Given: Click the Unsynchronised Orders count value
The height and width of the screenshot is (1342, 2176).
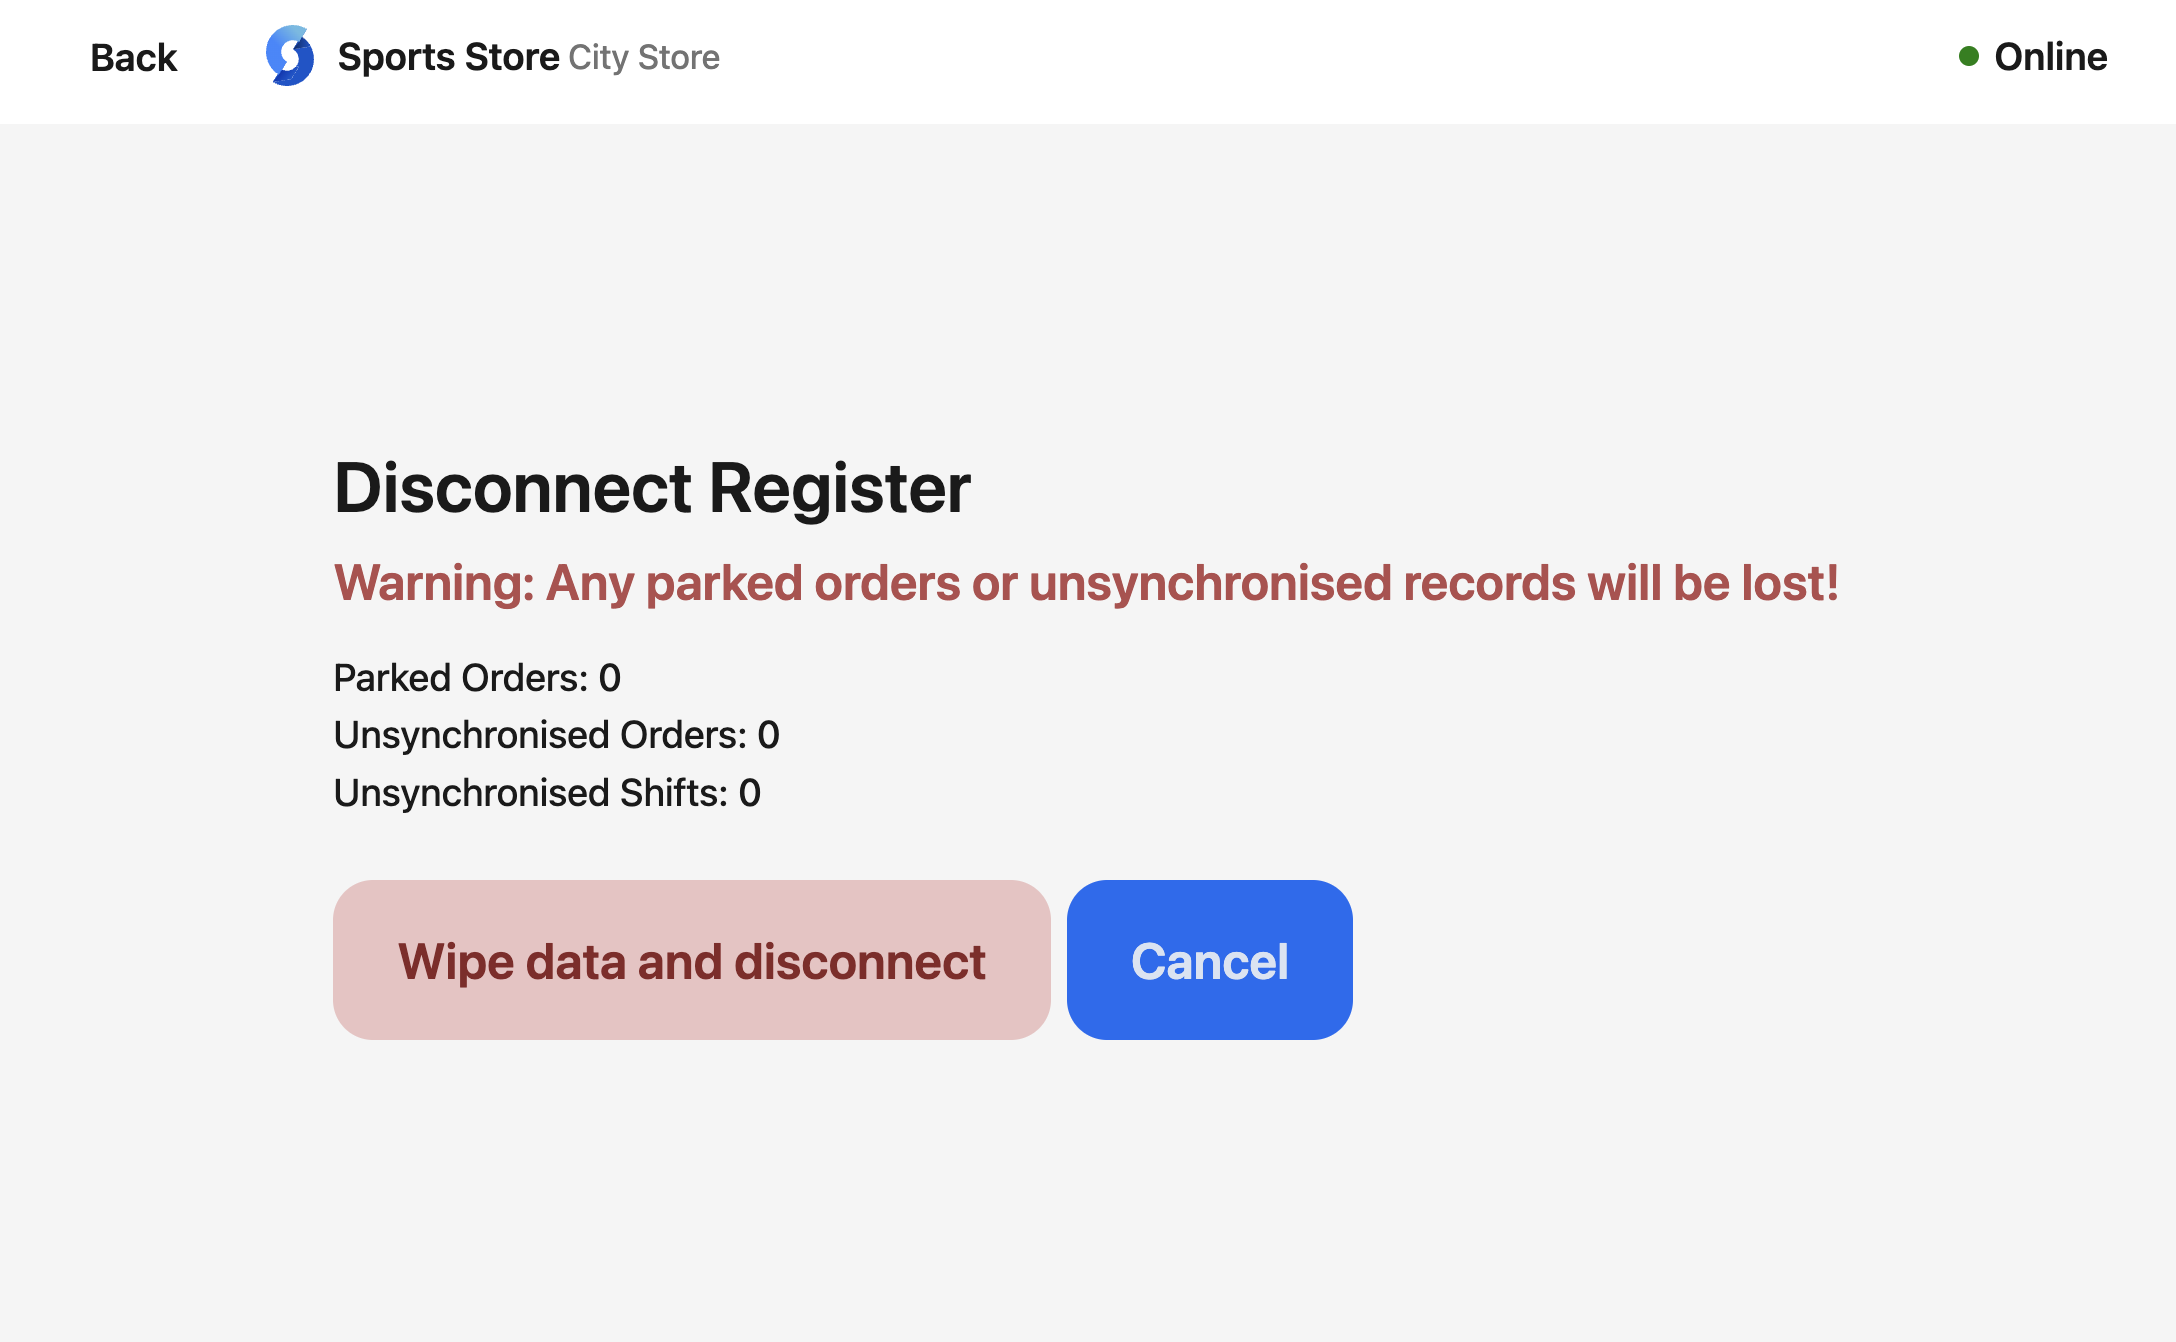Looking at the screenshot, I should pos(768,736).
